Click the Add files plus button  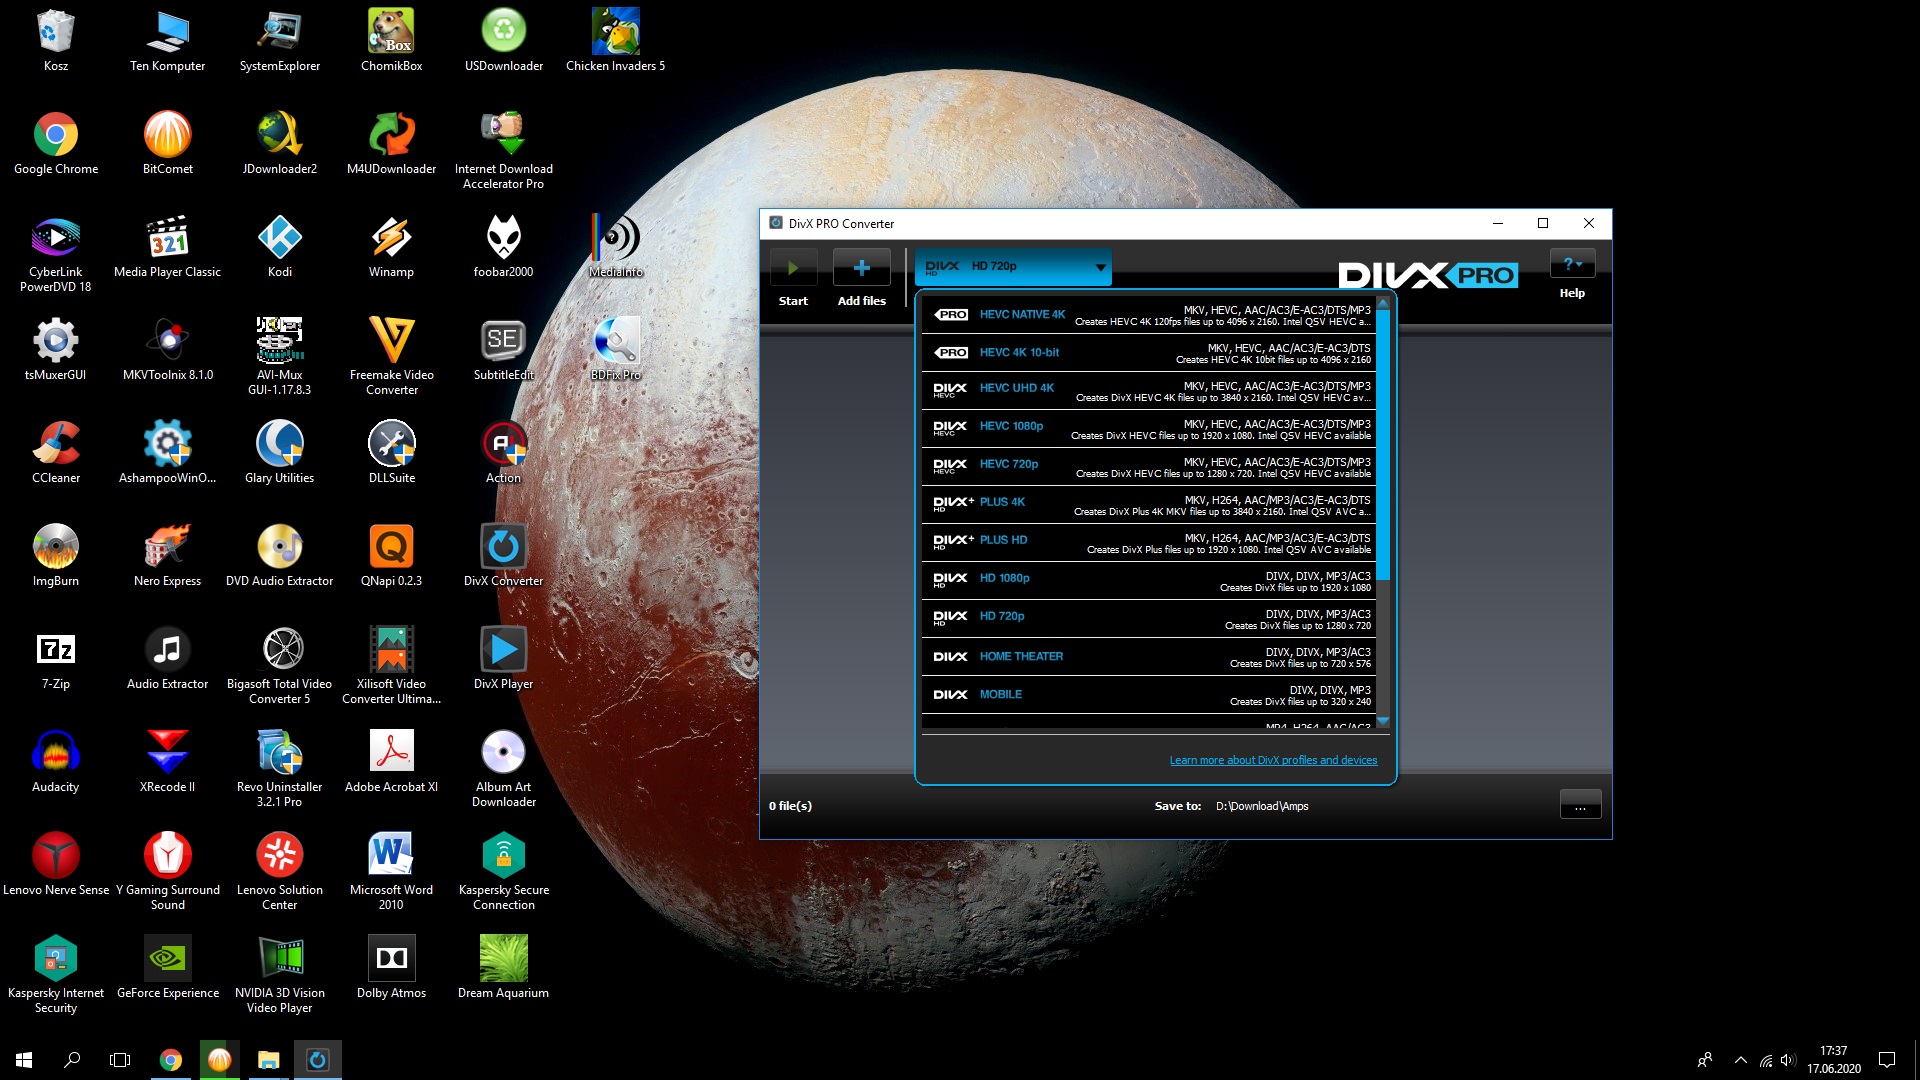pos(861,268)
